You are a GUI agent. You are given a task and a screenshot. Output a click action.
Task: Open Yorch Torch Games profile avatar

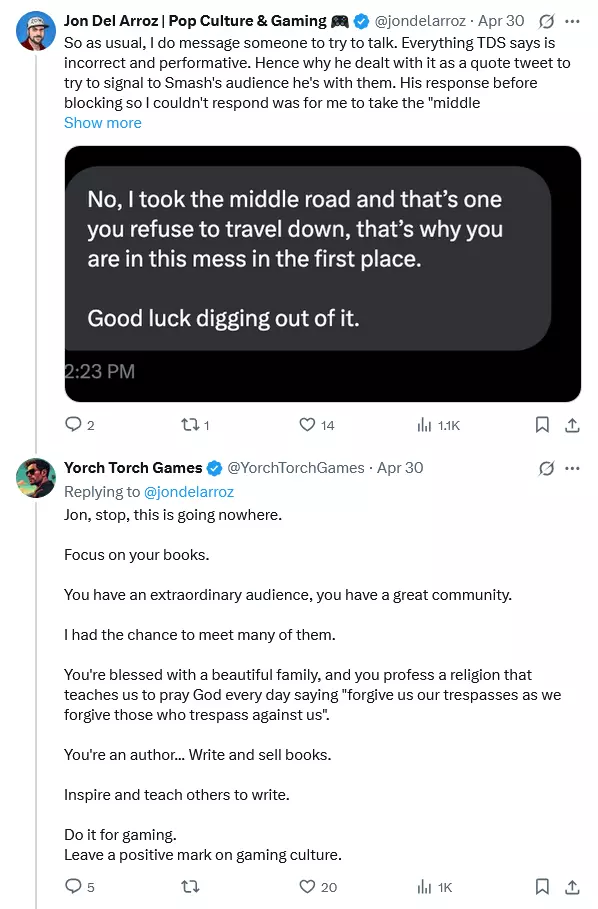[36, 478]
